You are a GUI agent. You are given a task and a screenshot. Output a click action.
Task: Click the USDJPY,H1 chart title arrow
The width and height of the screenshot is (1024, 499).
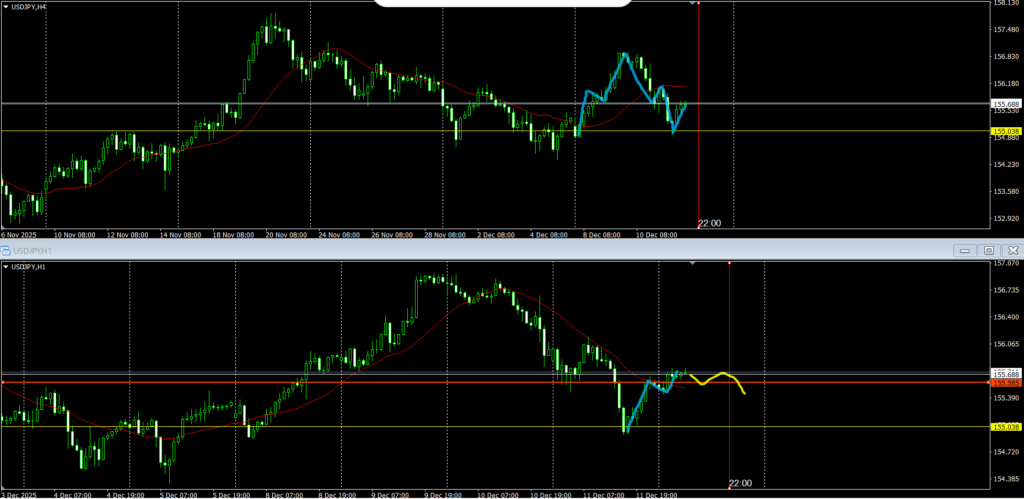click(5, 267)
